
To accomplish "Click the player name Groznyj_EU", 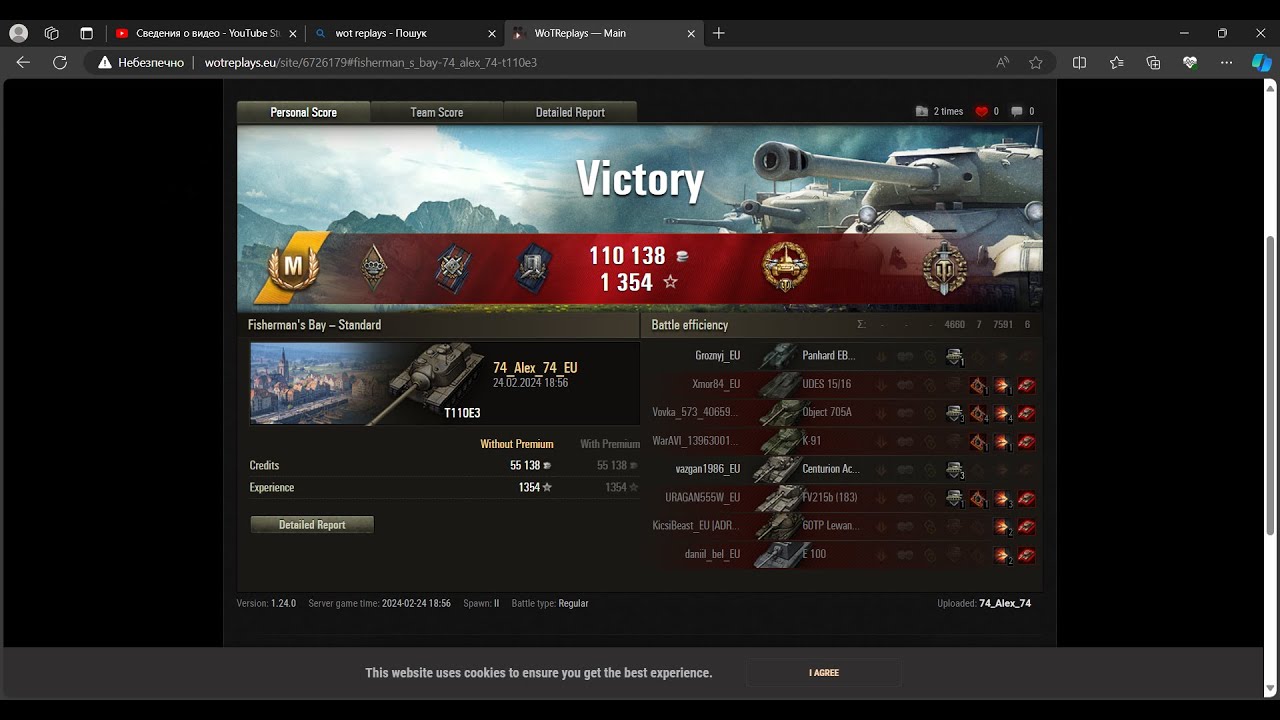I will [718, 356].
